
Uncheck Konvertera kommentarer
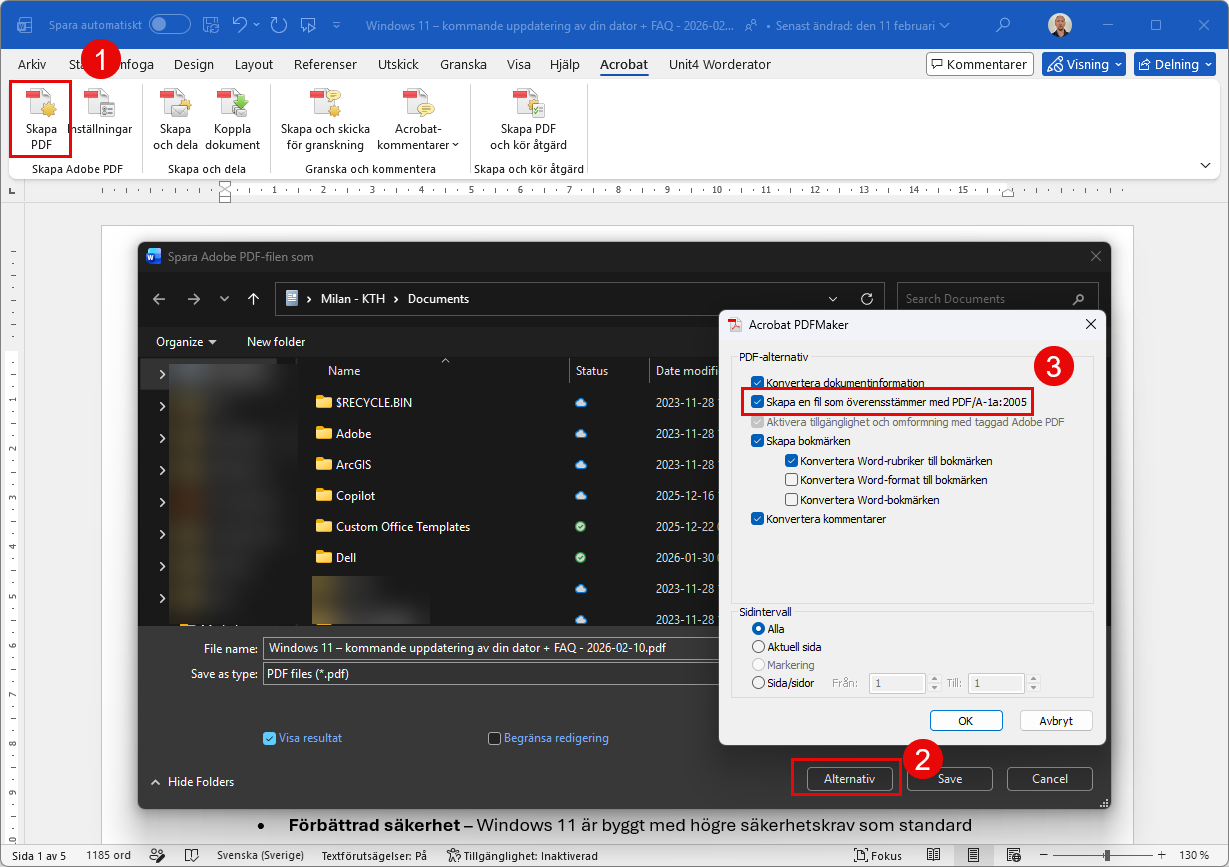(758, 519)
